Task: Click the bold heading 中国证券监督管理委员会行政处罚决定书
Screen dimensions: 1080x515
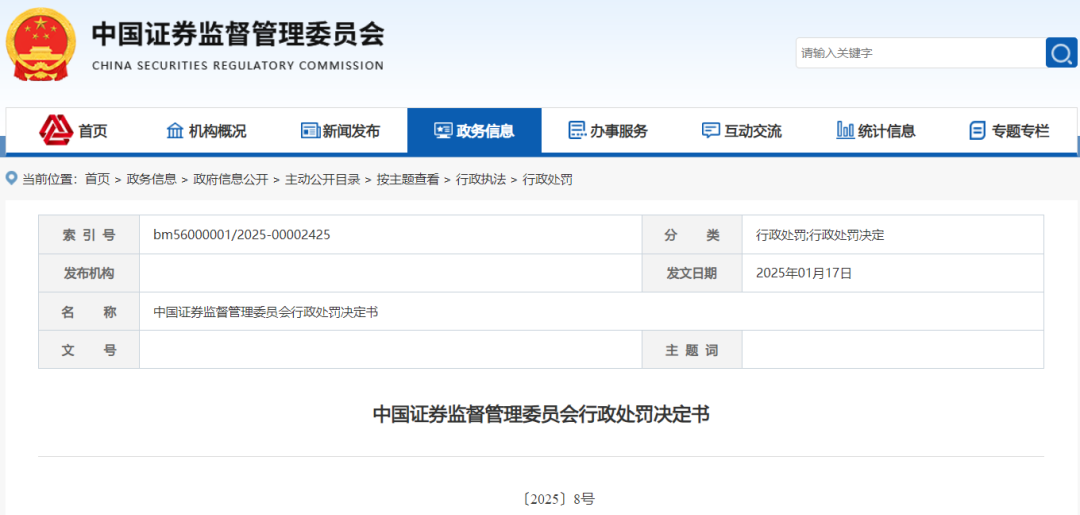Action: pos(541,414)
